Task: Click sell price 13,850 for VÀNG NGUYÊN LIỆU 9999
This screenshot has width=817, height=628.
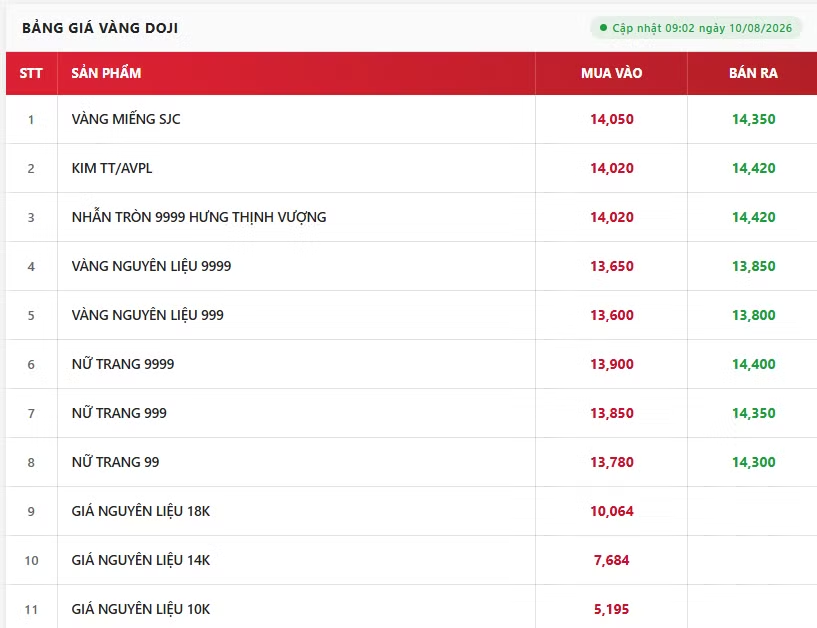Action: [x=753, y=266]
